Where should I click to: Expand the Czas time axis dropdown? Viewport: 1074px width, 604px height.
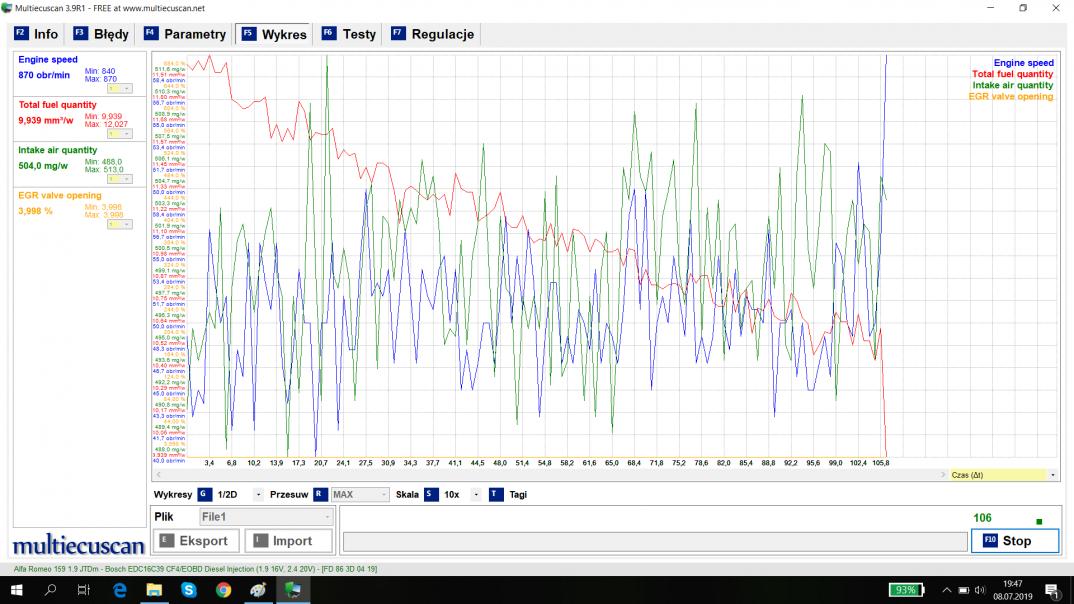pyautogui.click(x=1053, y=475)
